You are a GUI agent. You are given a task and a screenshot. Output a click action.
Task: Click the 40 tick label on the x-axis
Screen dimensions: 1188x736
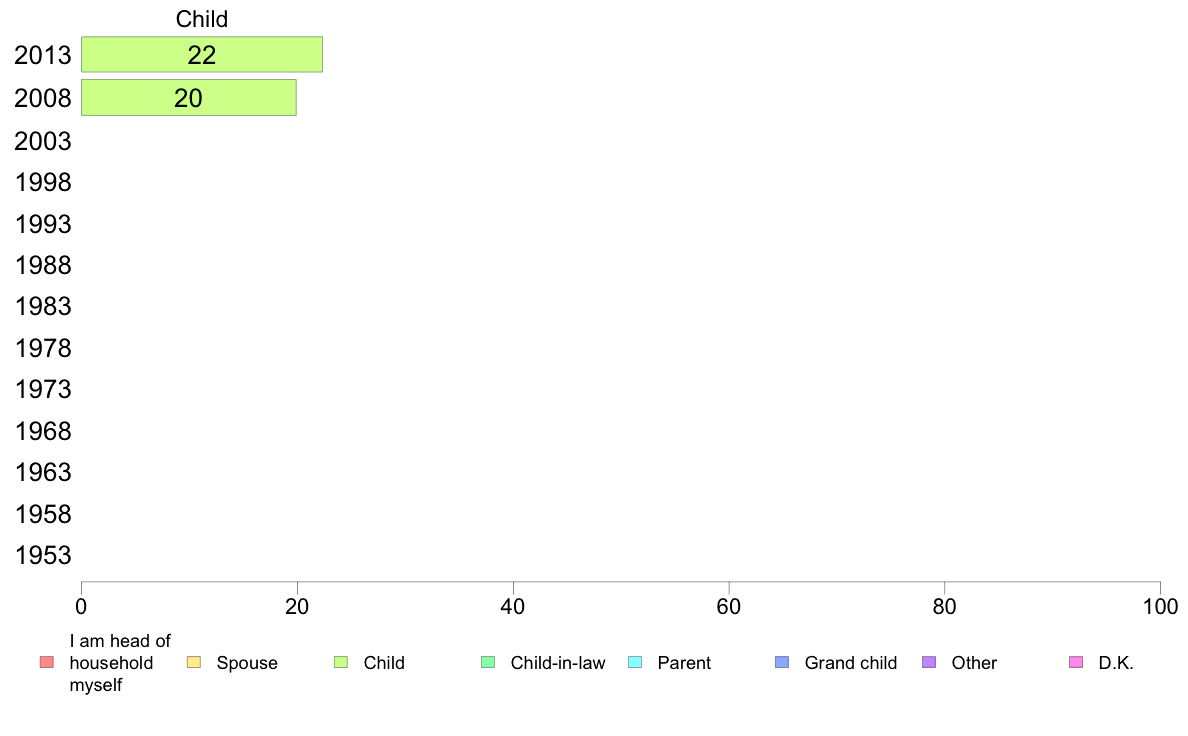pos(513,606)
